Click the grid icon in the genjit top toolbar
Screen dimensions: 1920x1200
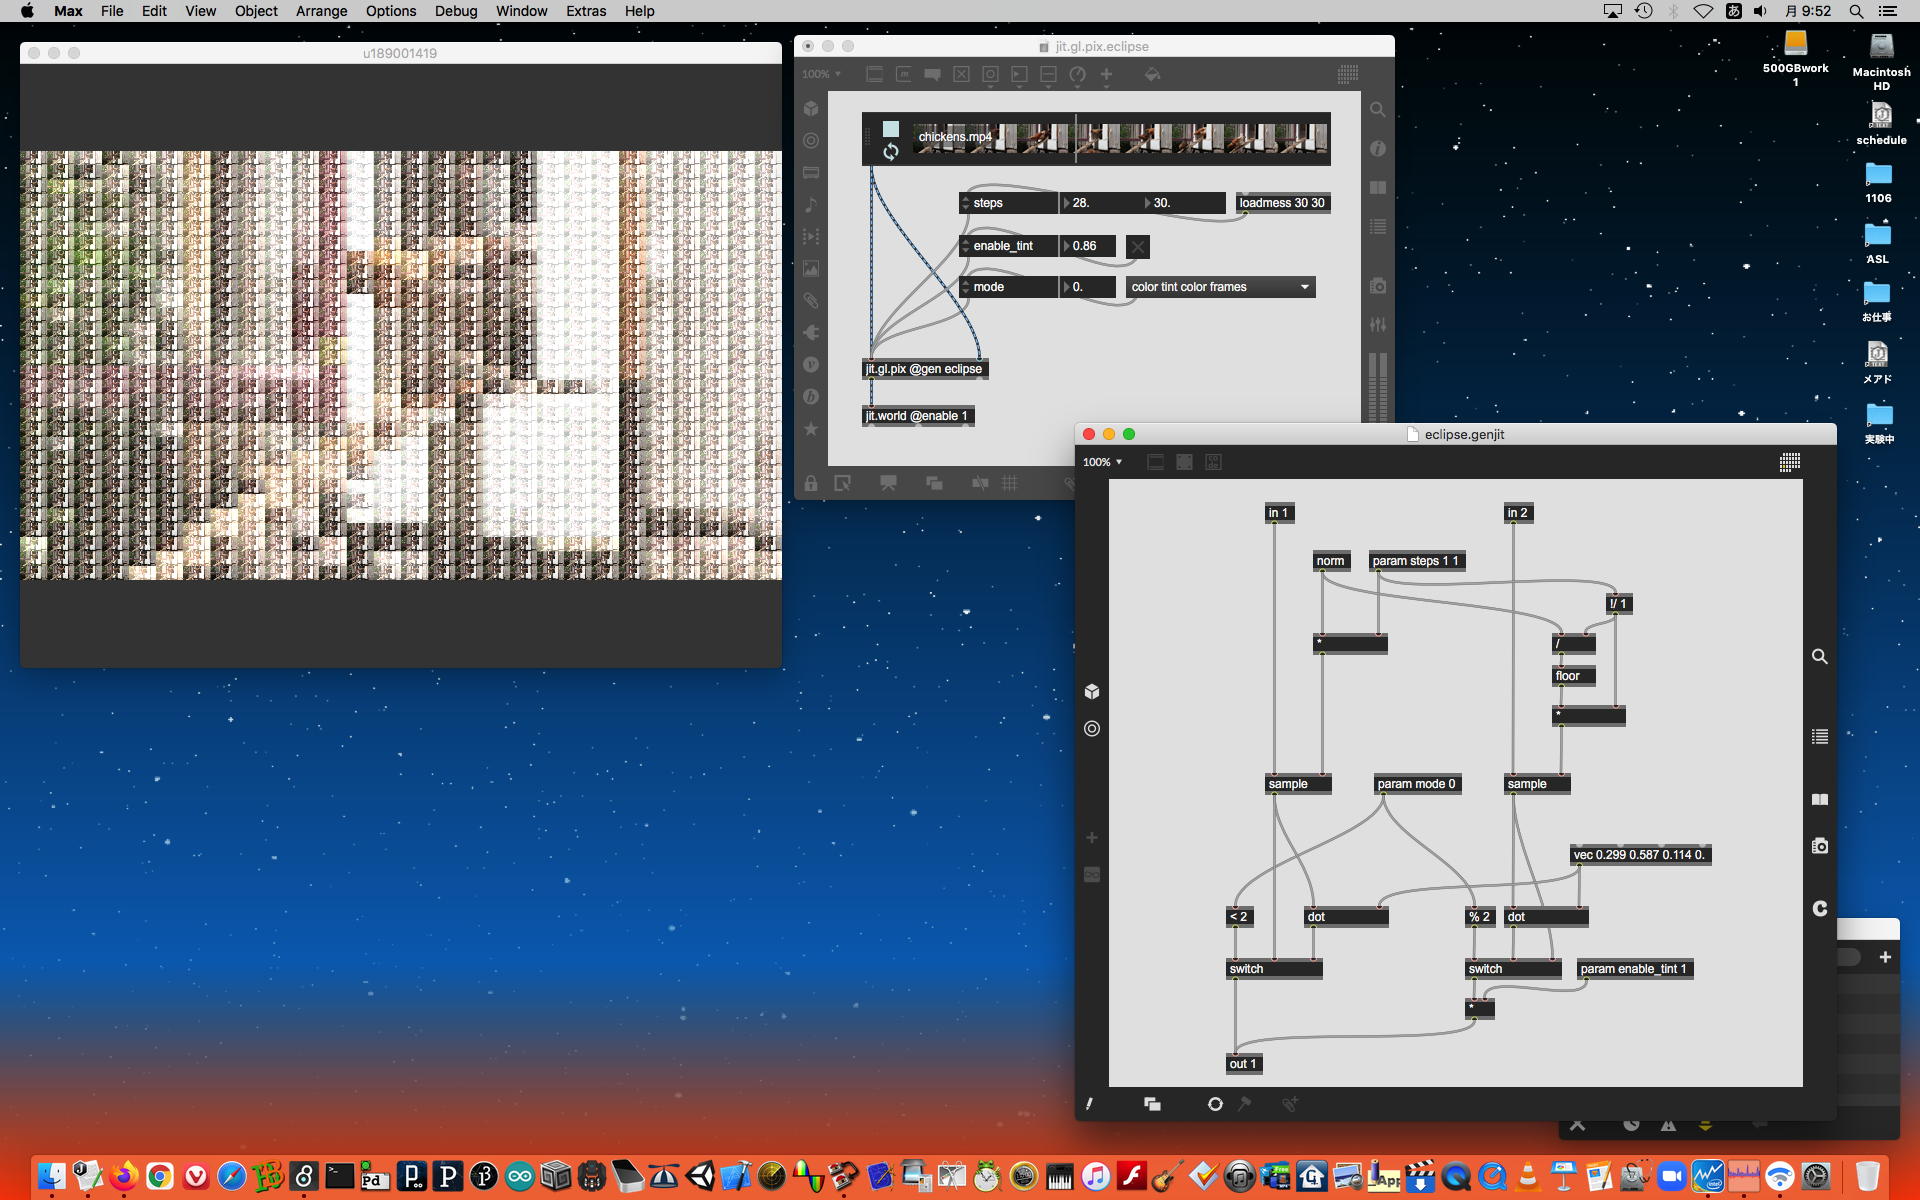click(x=1790, y=462)
